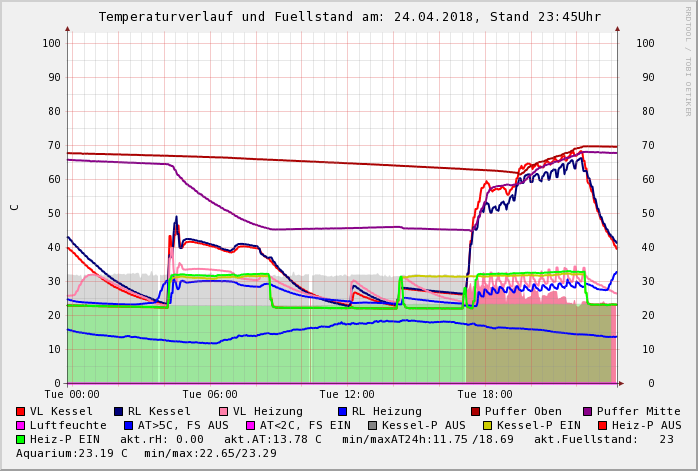Screen dimensions: 698x471
Task: Click the green Heiz-P EIN legend swatch
Action: (21, 439)
